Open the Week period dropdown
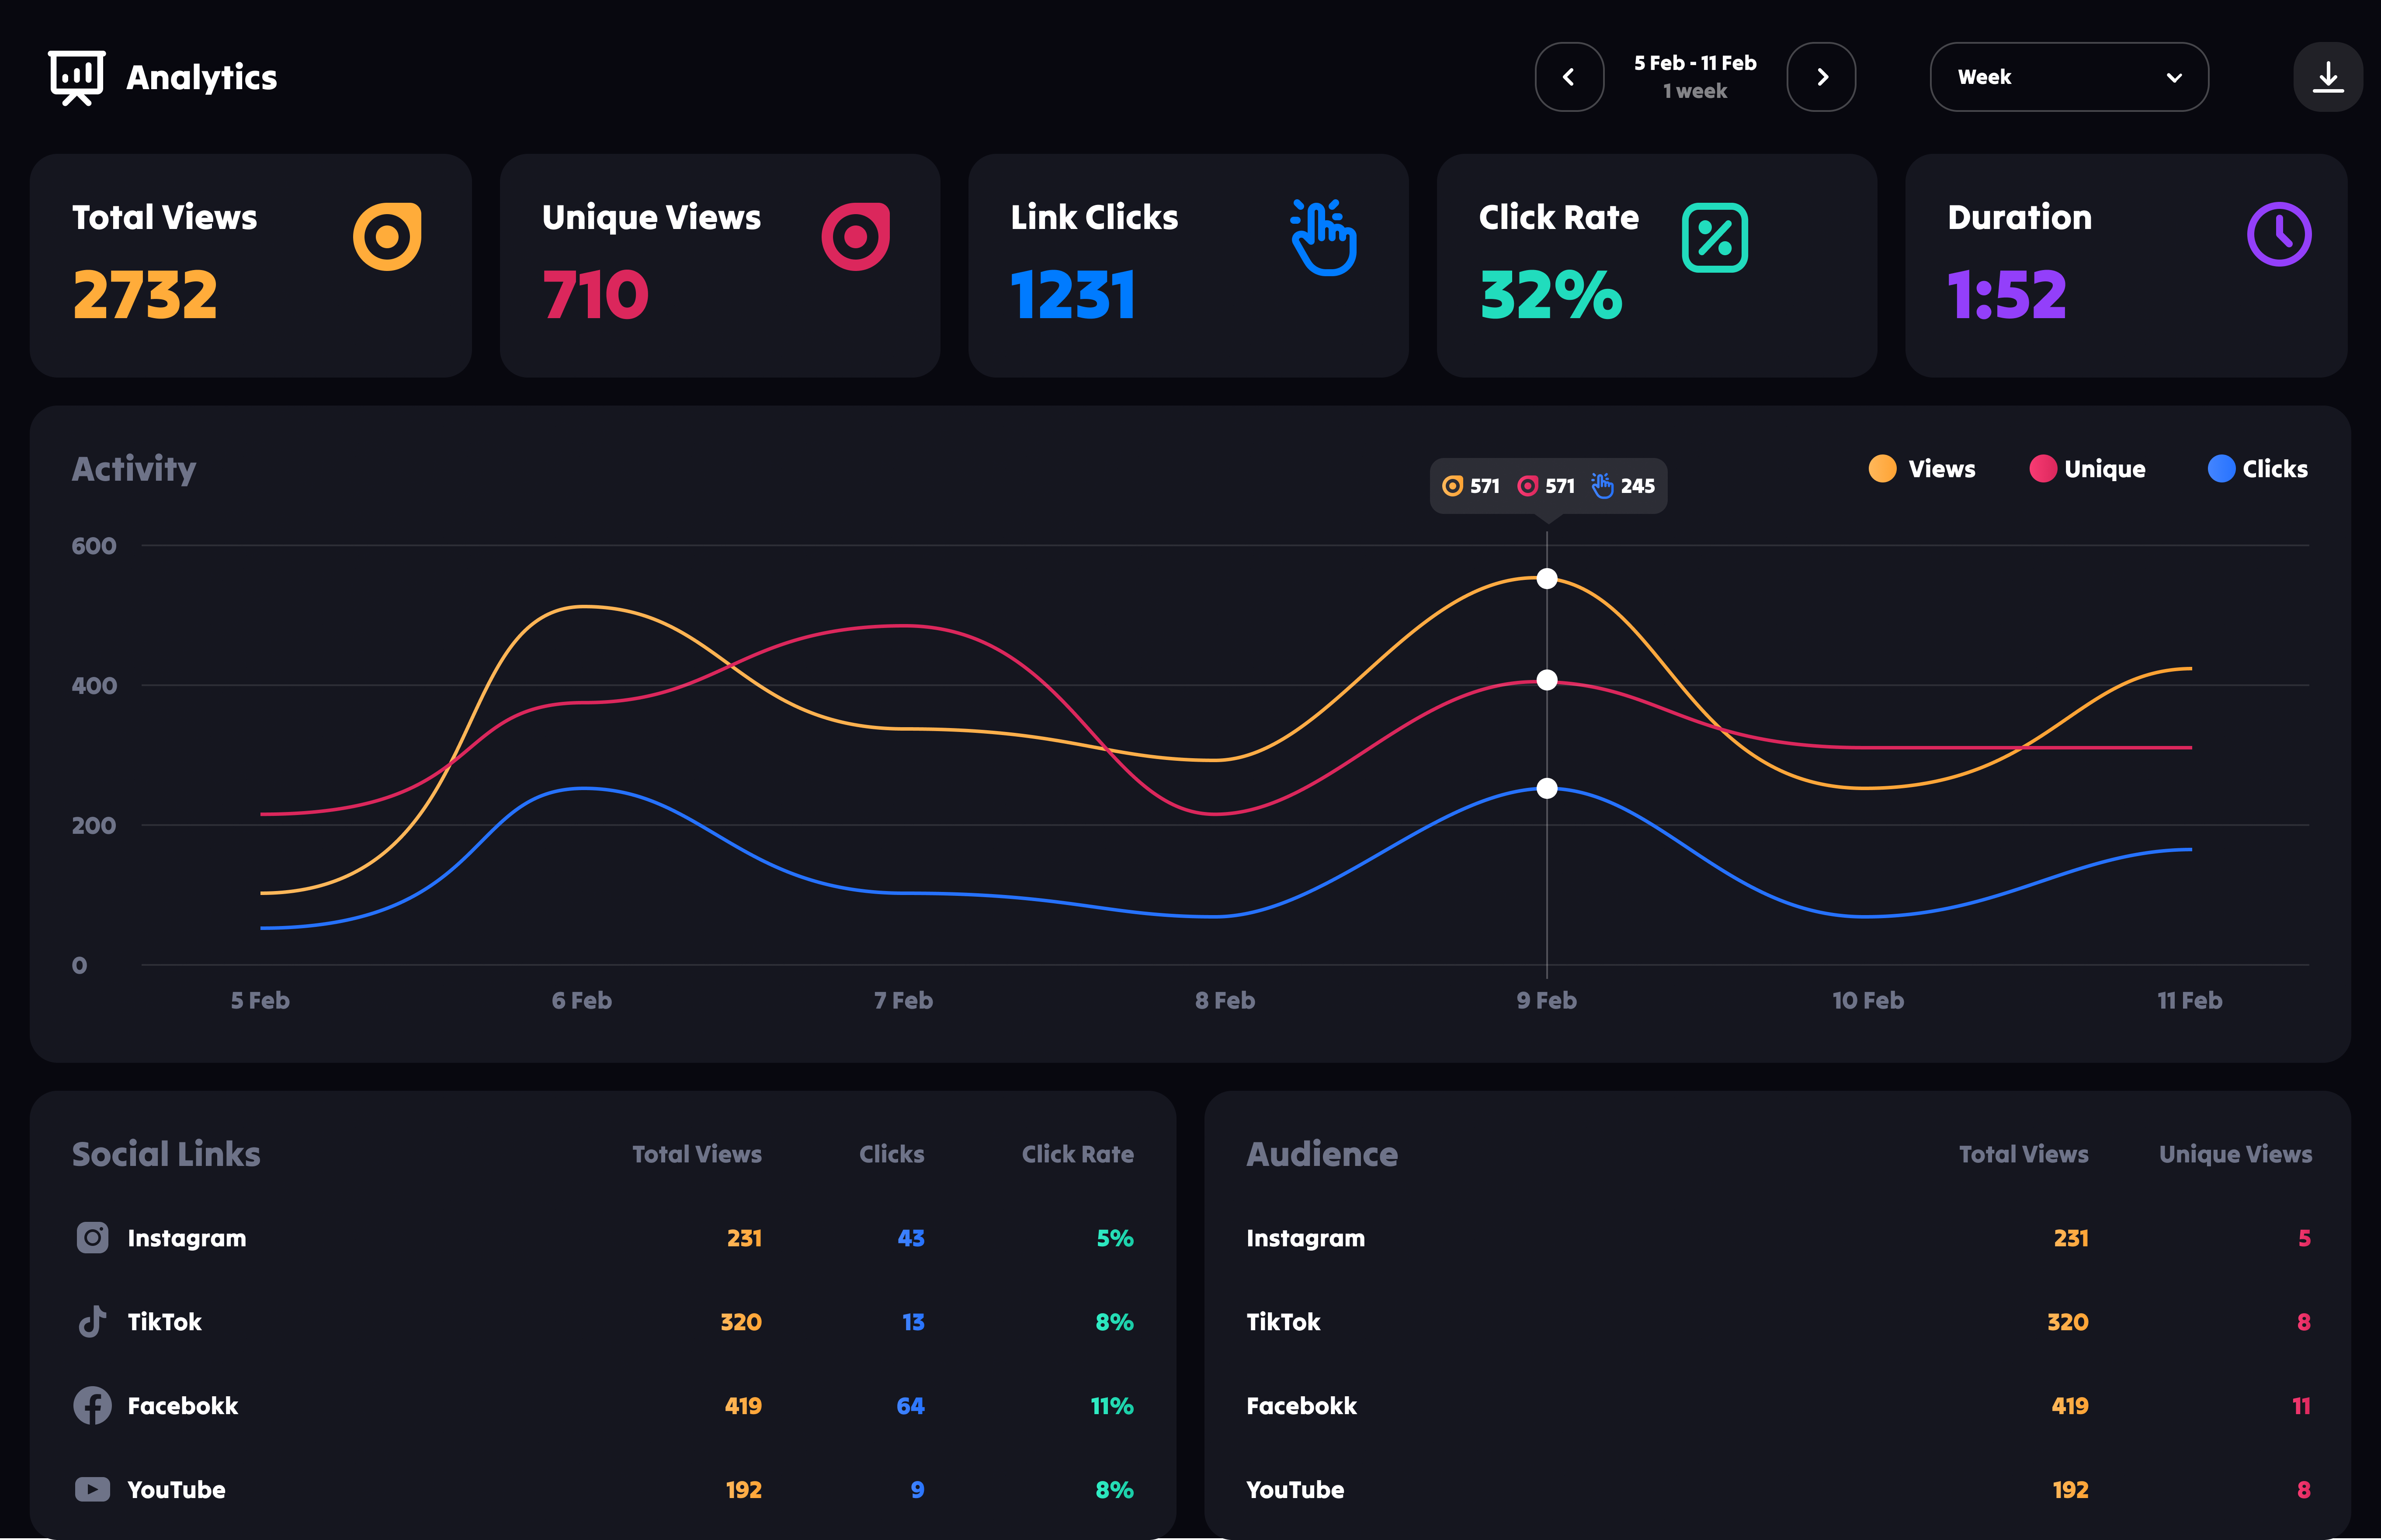This screenshot has height=1540, width=2381. tap(2069, 77)
